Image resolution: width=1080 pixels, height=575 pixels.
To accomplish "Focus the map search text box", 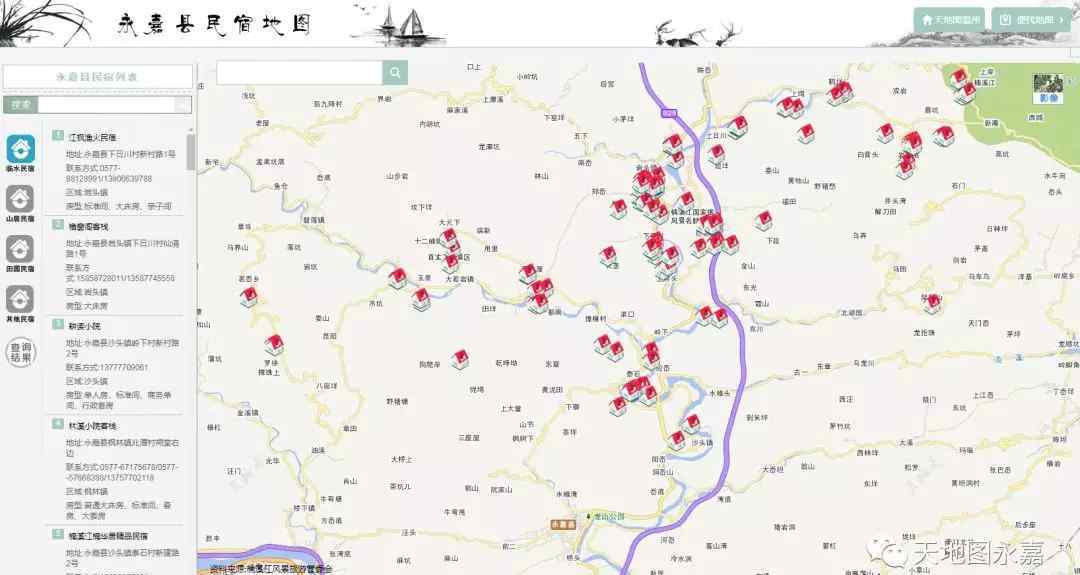I will [299, 73].
